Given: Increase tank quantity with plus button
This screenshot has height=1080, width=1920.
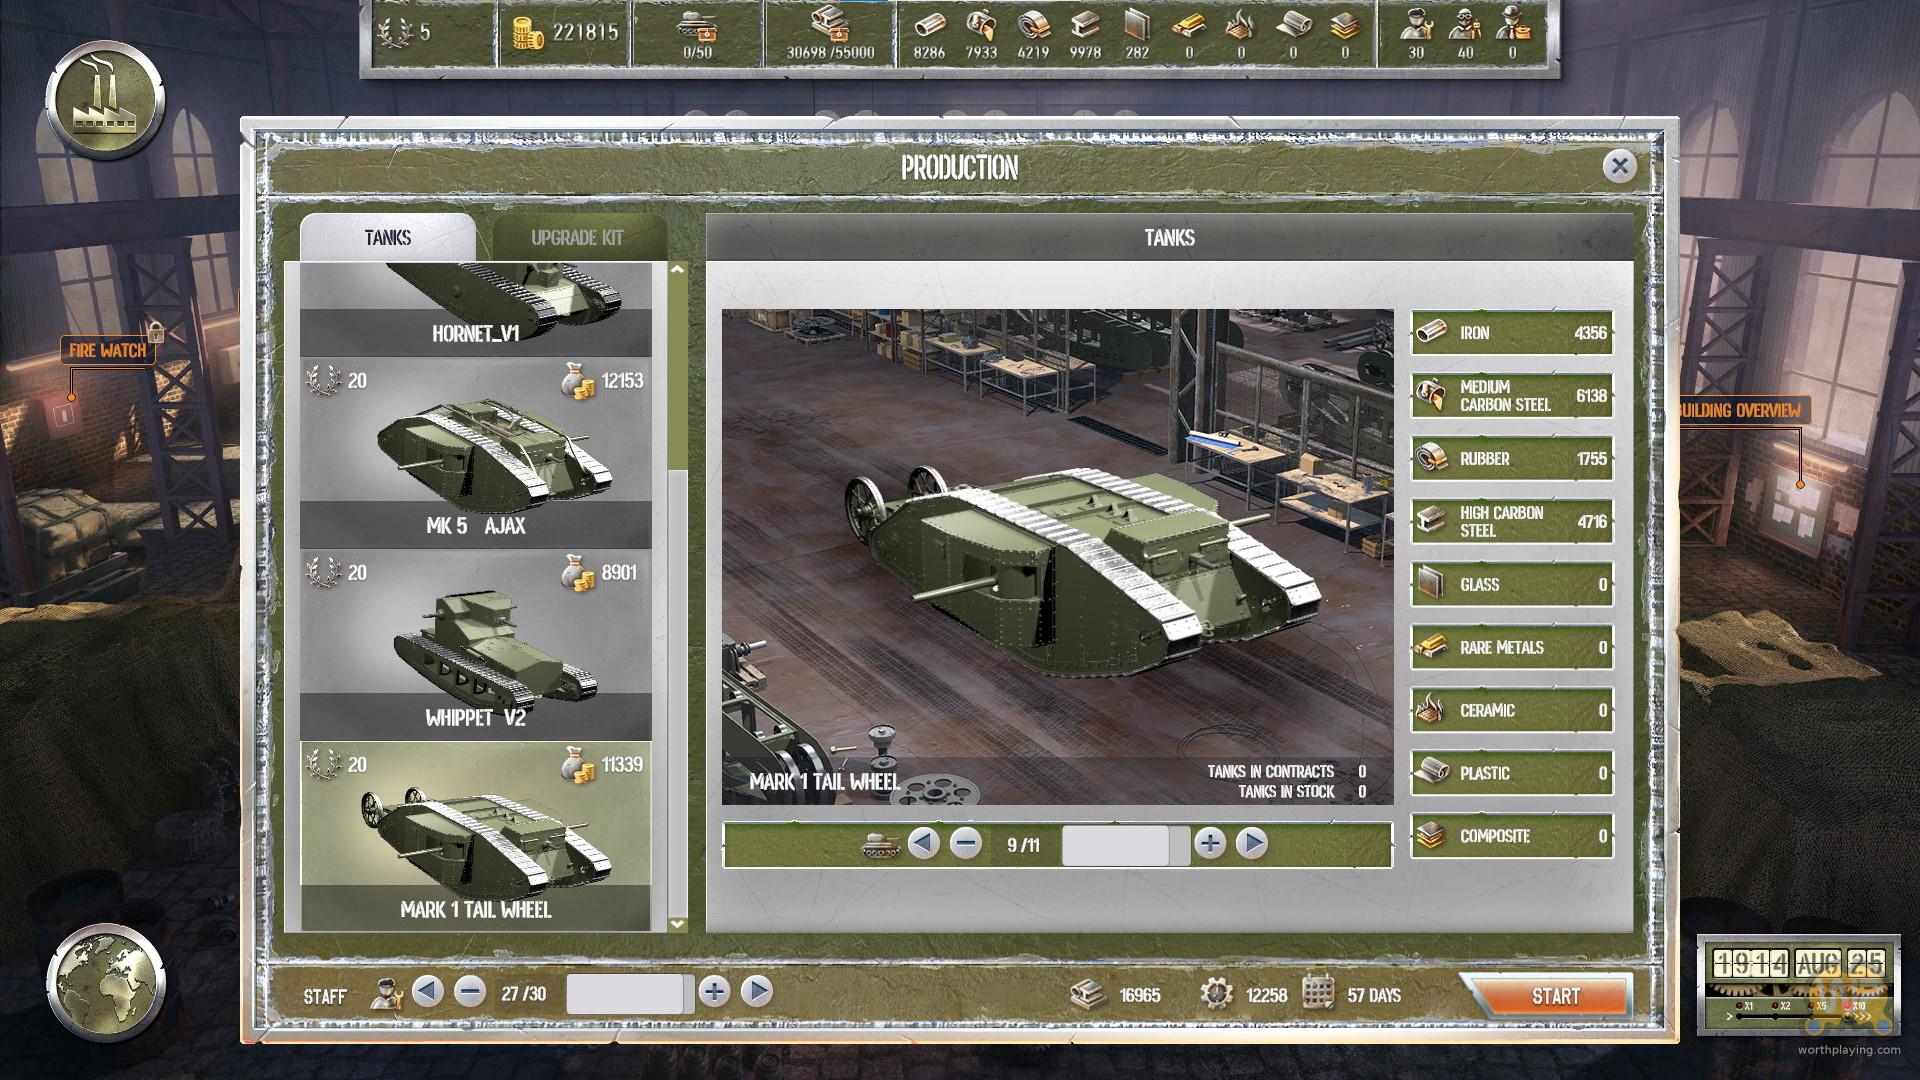Looking at the screenshot, I should (1210, 844).
